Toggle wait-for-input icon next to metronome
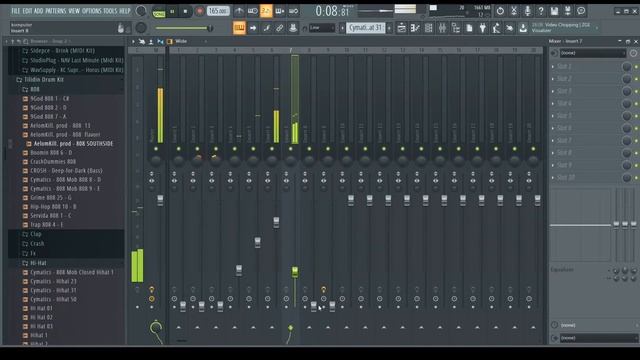Image resolution: width=640 pixels, height=360 pixels. point(253,11)
